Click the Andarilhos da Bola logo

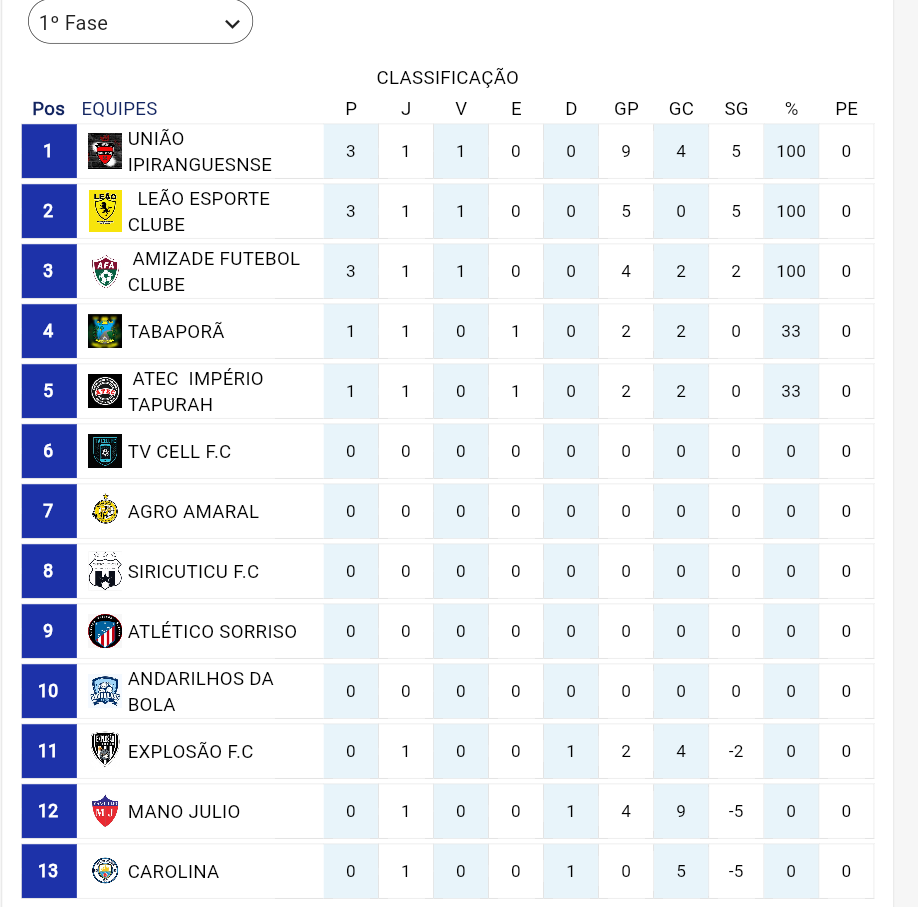[x=105, y=691]
